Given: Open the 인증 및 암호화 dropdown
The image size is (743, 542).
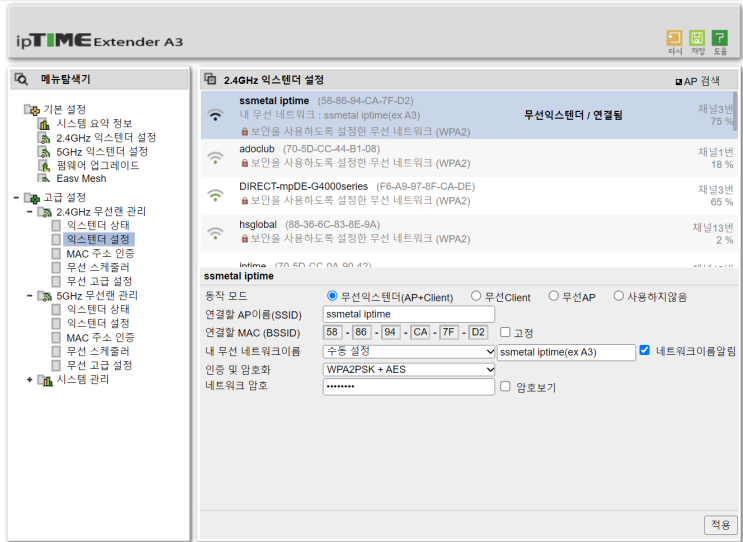Looking at the screenshot, I should tap(409, 369).
